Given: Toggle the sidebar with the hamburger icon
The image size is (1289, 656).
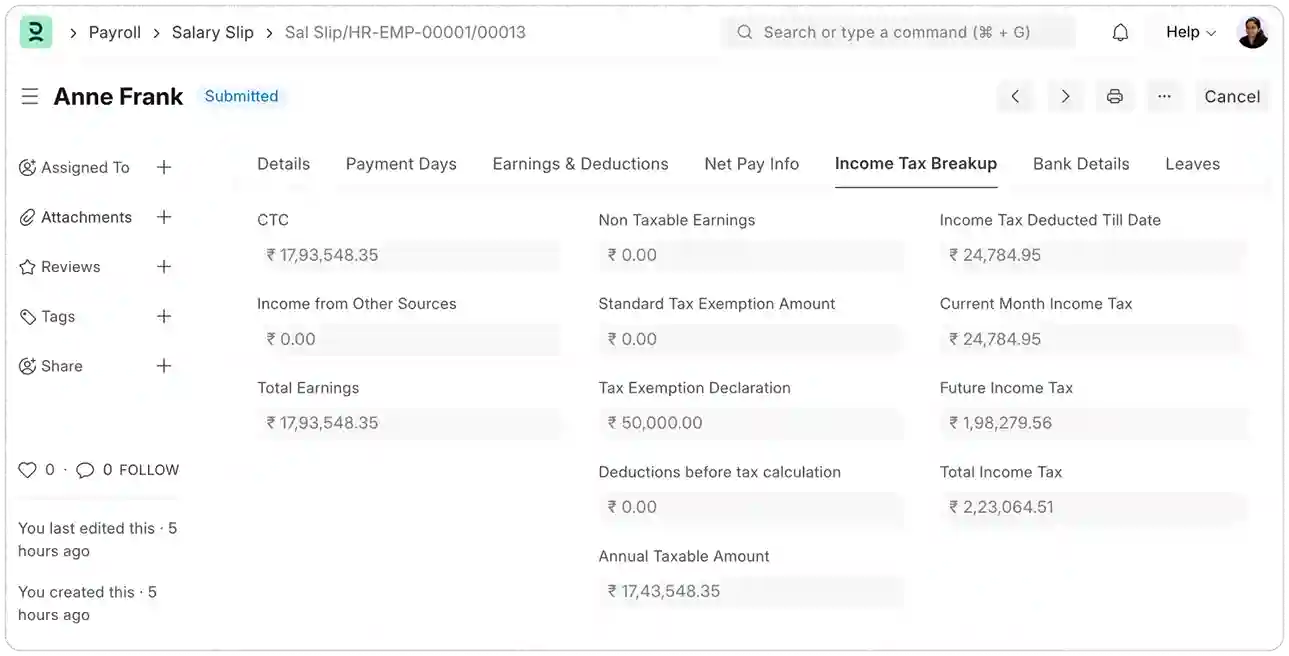Looking at the screenshot, I should pos(29,96).
